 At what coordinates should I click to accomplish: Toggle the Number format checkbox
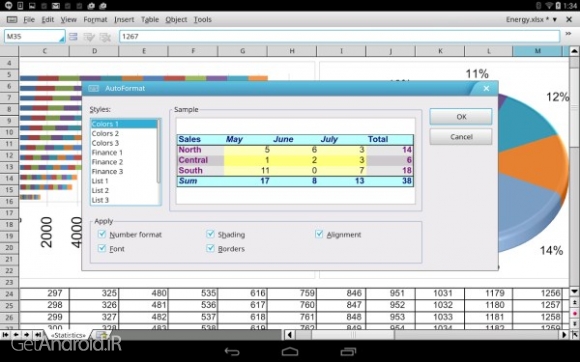(x=102, y=234)
